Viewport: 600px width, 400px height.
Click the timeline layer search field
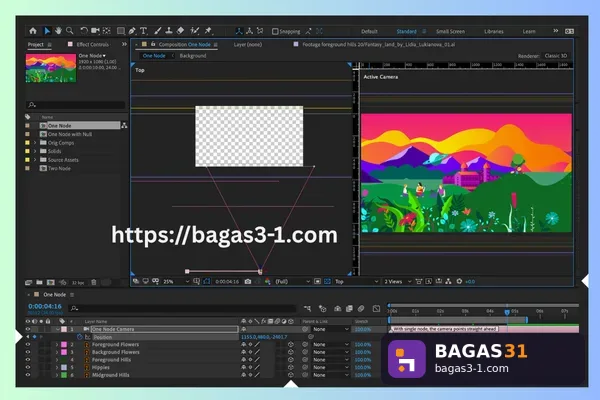click(x=182, y=308)
